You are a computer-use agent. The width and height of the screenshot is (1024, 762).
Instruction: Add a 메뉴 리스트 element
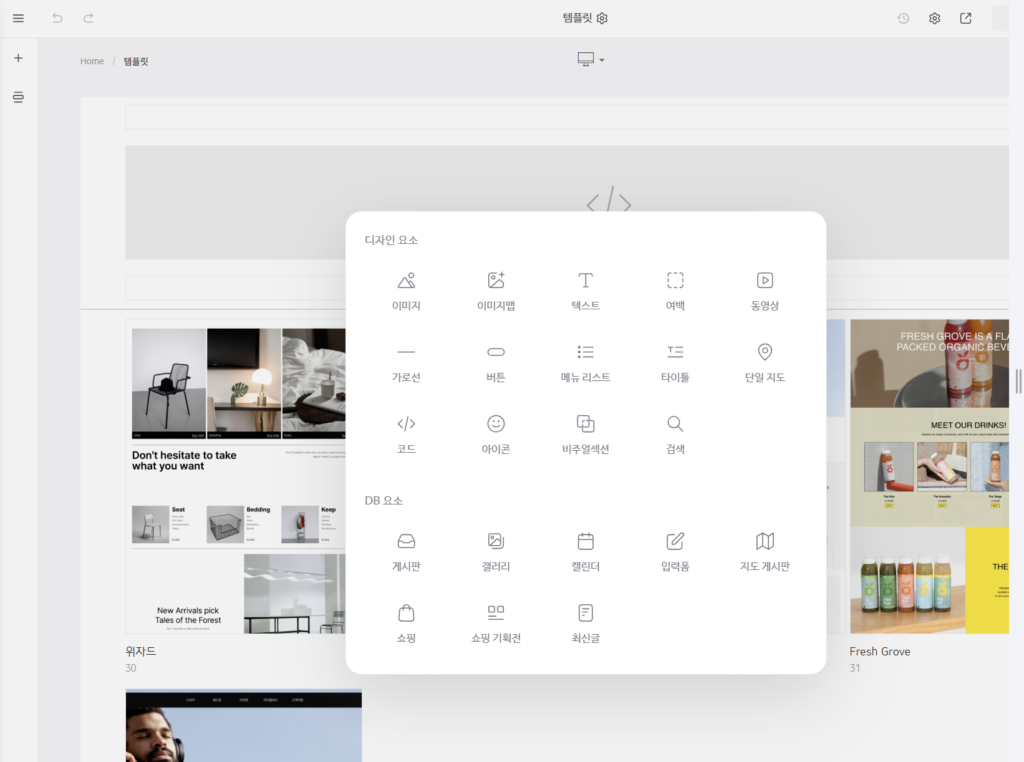pos(586,363)
